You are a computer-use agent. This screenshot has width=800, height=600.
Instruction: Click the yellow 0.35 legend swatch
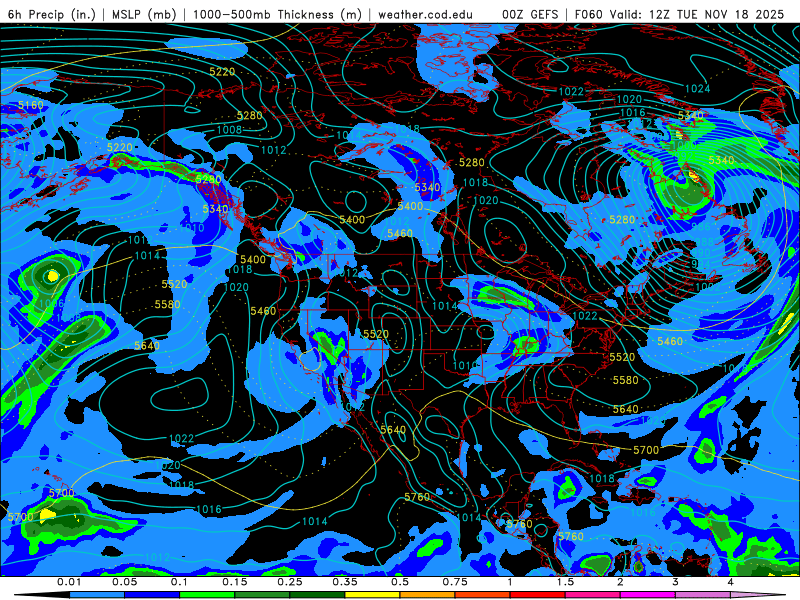tap(372, 595)
